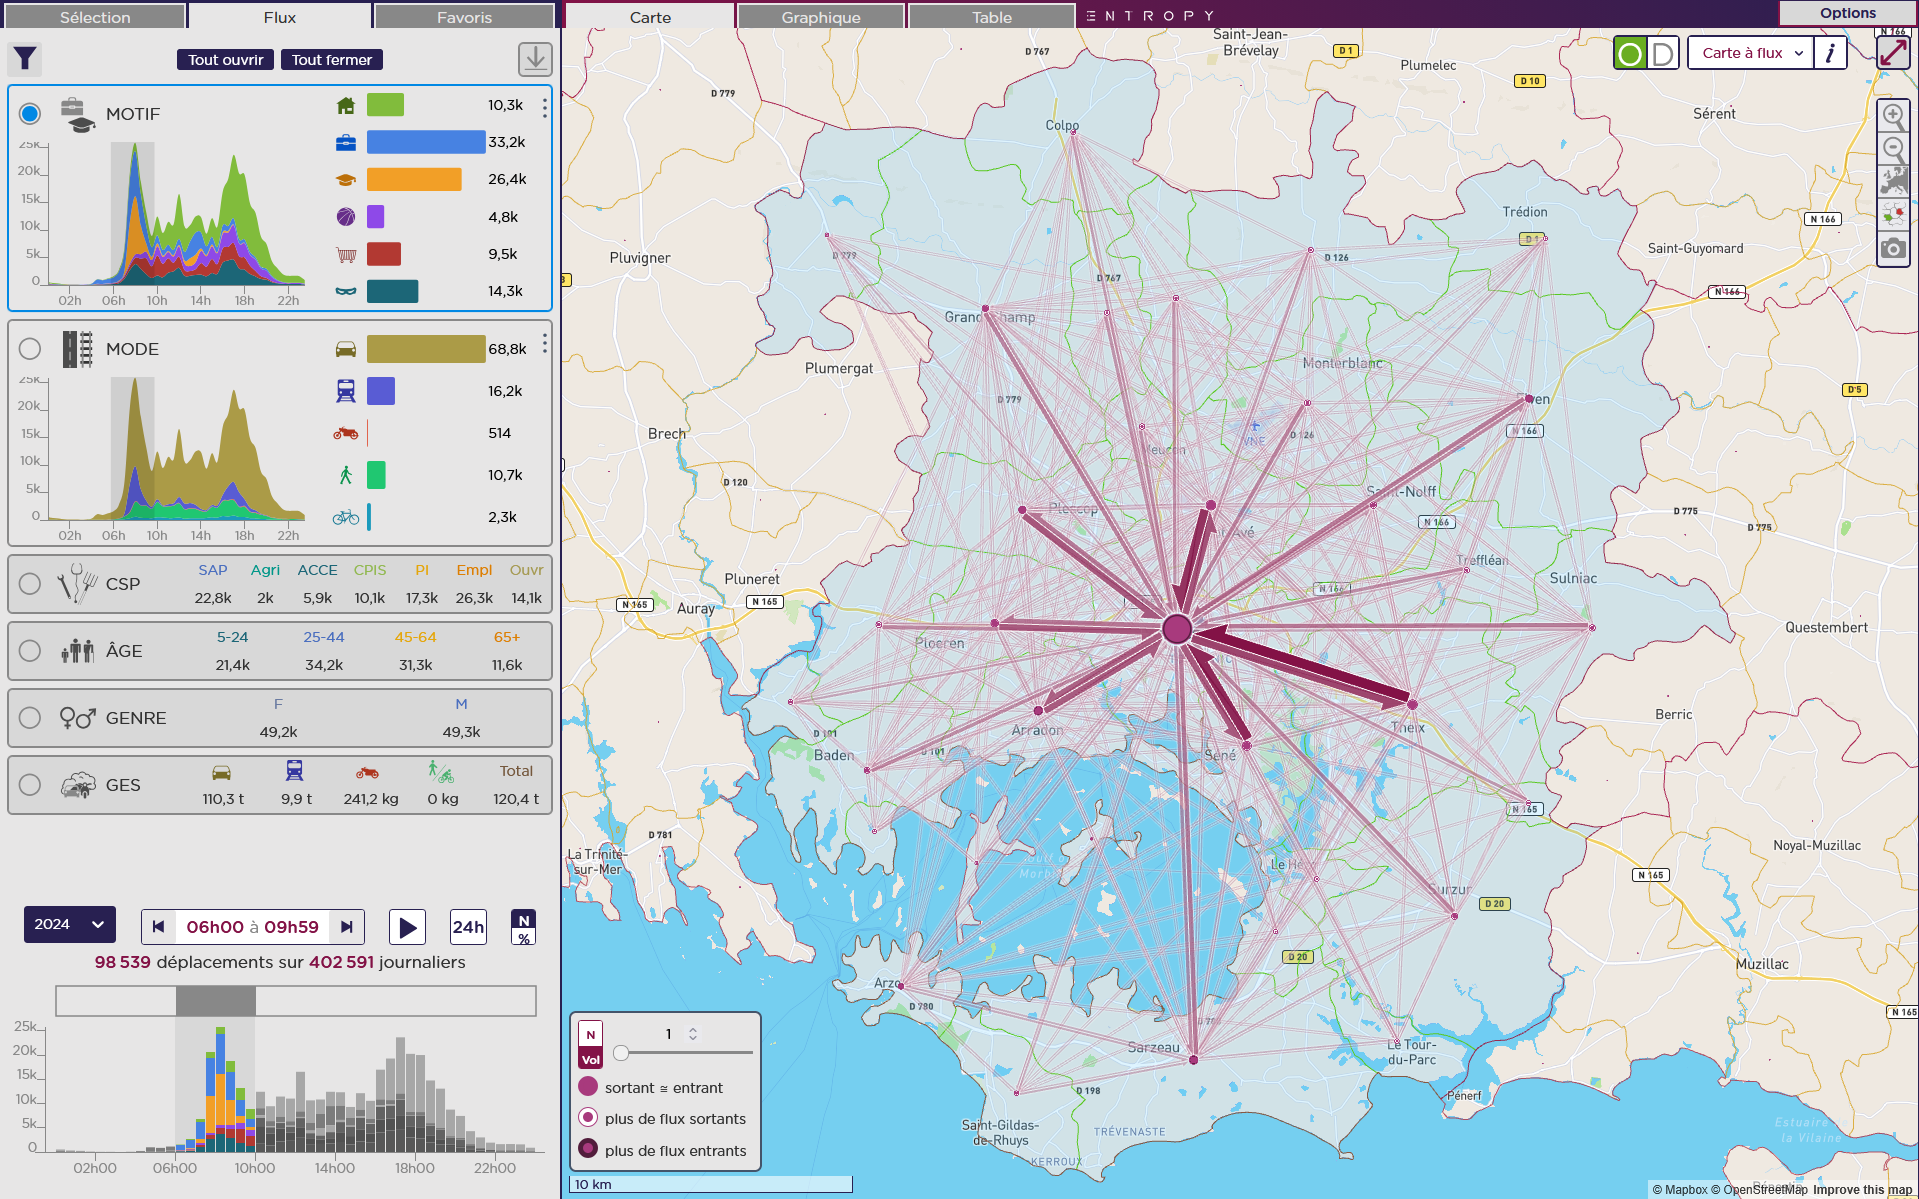Image resolution: width=1919 pixels, height=1199 pixels.
Task: Open the 'Carte à flux' dropdown
Action: tap(1751, 53)
